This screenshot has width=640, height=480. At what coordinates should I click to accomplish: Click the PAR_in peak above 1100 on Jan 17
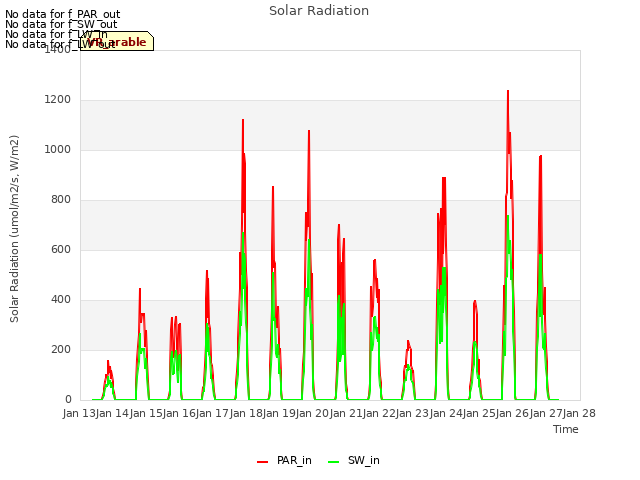(x=243, y=120)
